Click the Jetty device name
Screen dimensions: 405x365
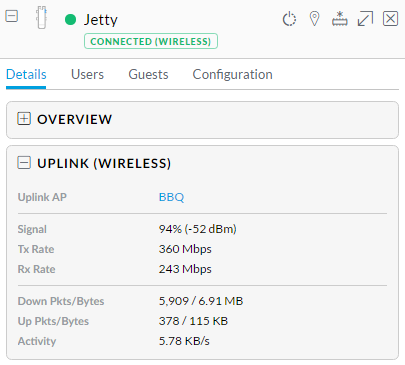[x=101, y=20]
